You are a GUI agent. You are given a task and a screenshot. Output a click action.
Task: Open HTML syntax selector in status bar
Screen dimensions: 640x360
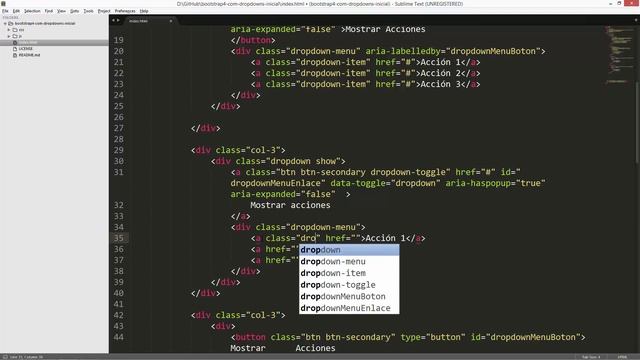[x=622, y=357]
